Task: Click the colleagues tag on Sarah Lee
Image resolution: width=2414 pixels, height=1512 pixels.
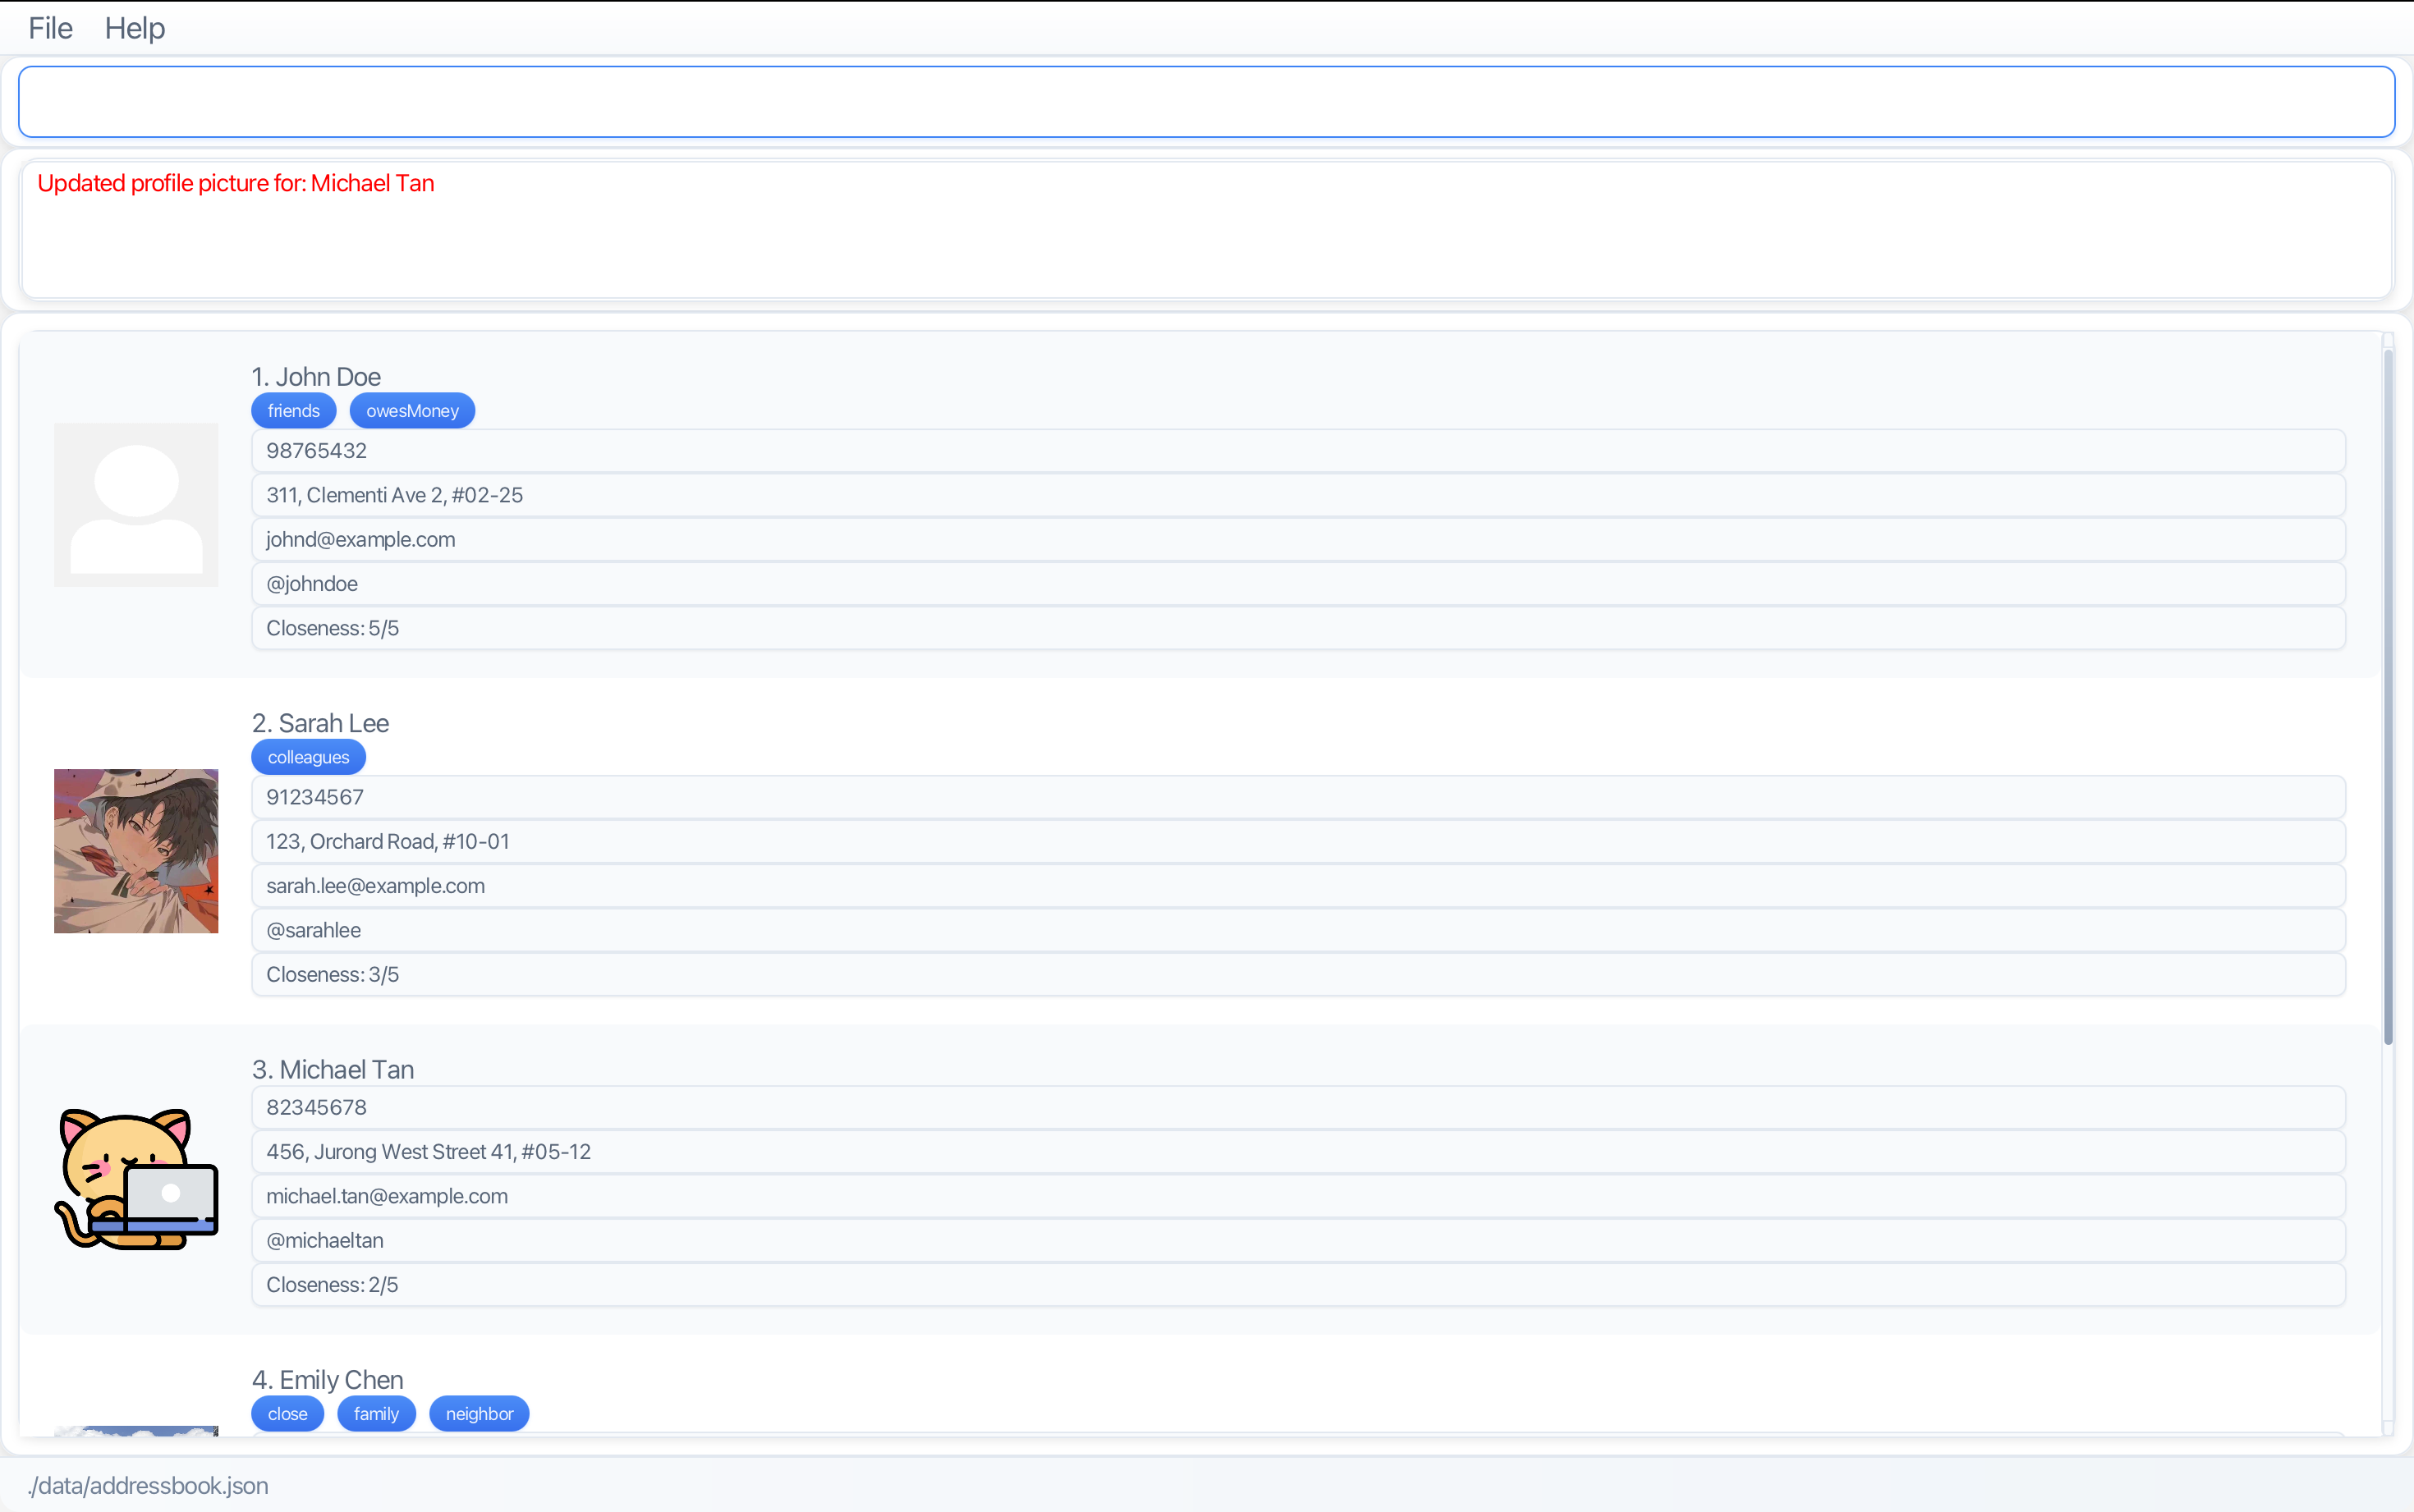Action: pos(308,757)
